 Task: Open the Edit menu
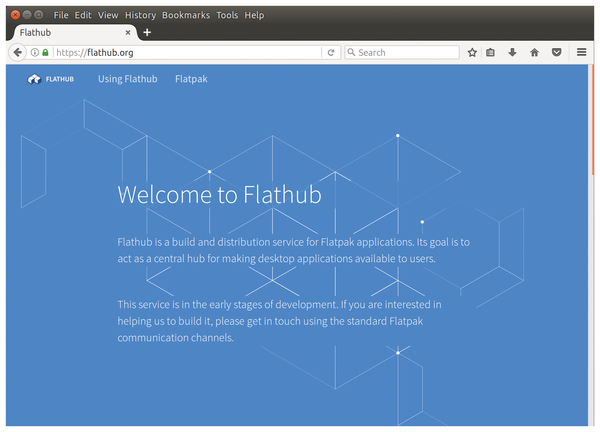[83, 15]
